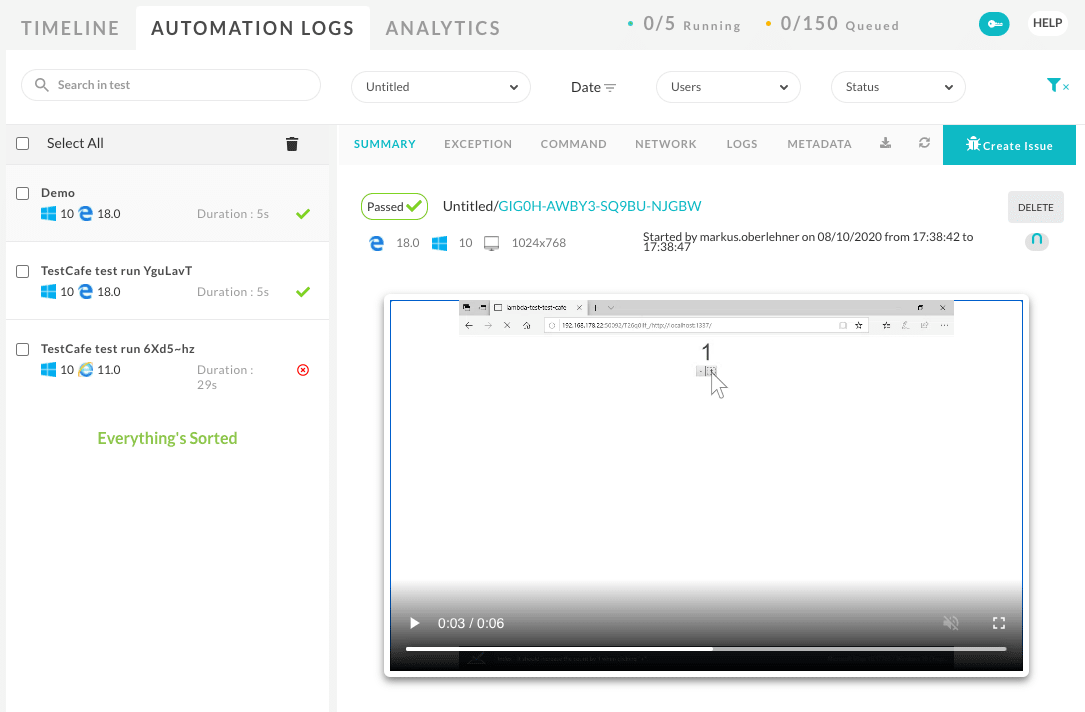The image size is (1085, 712).
Task: Expand the Untitled build dropdown
Action: tap(440, 87)
